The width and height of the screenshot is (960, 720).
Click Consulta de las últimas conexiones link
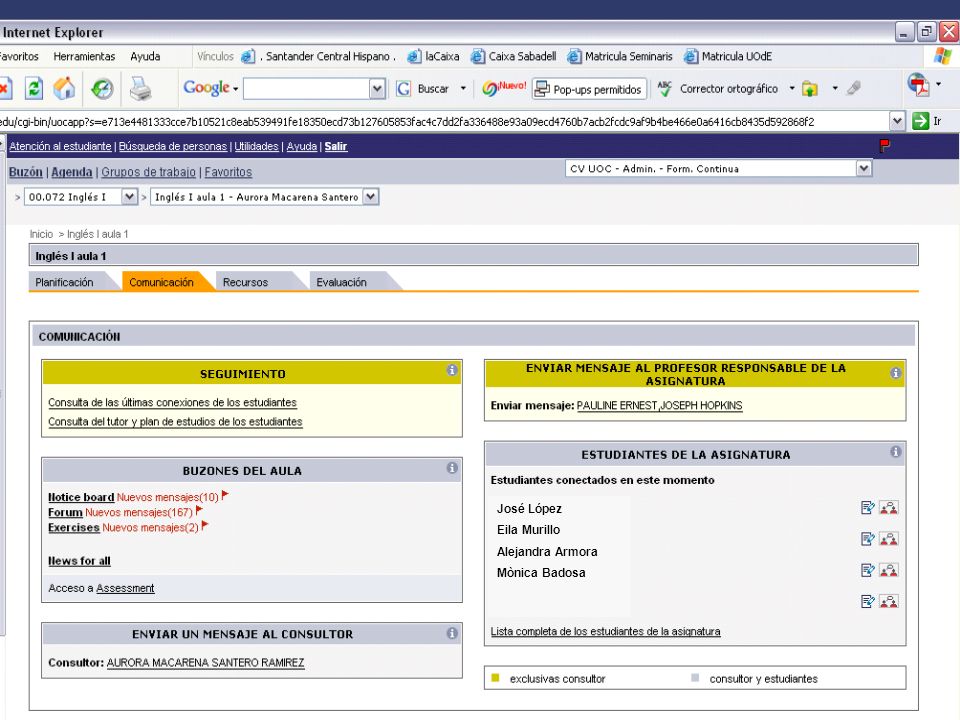pos(173,402)
